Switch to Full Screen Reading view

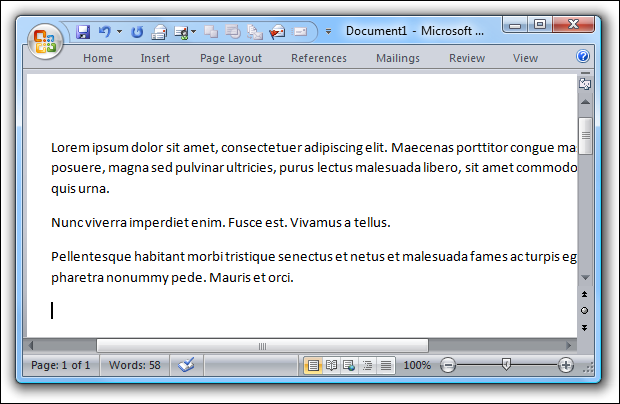(331, 365)
